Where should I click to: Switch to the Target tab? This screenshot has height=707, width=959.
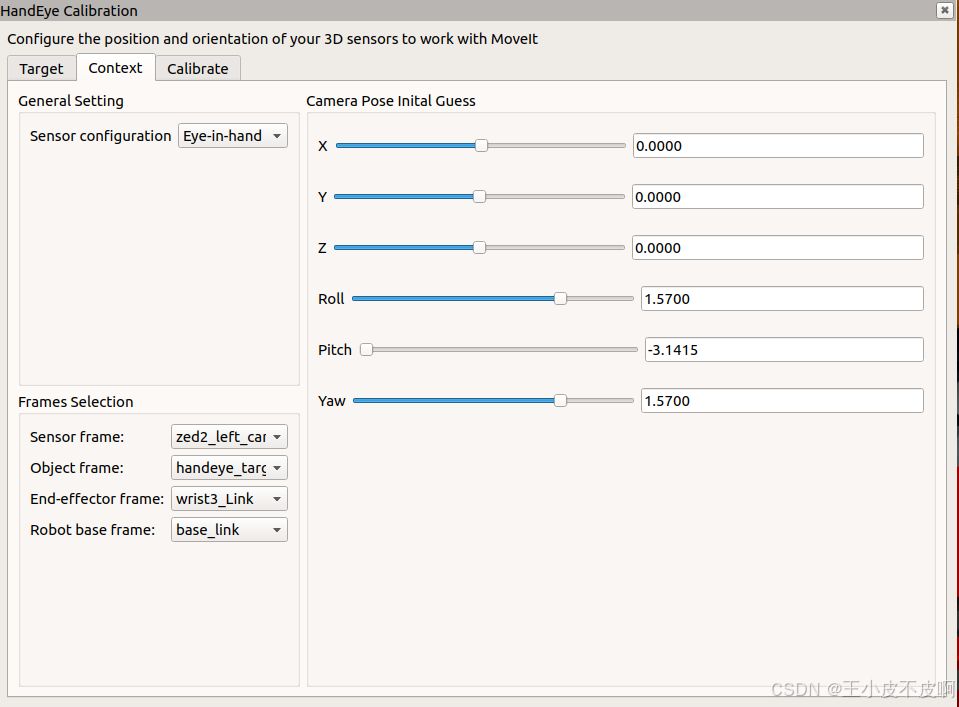pos(42,68)
